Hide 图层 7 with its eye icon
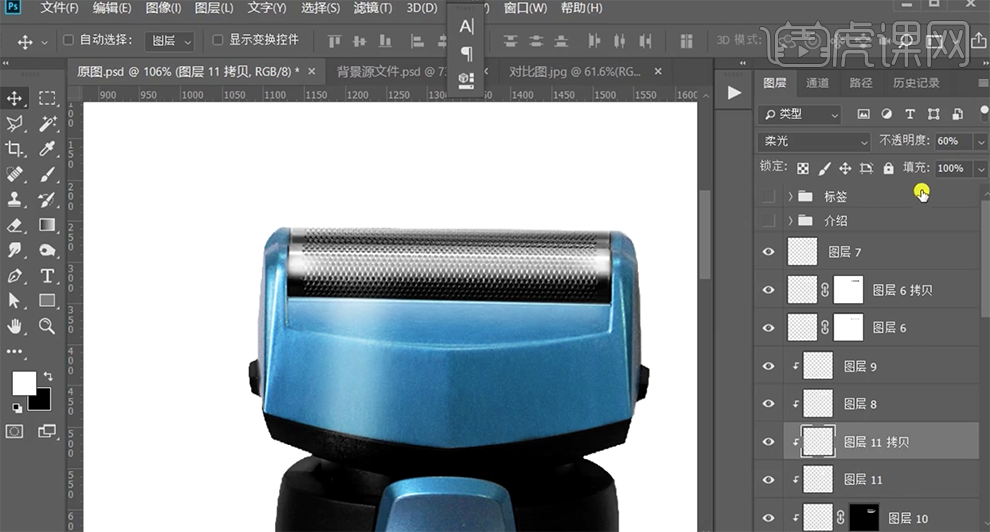The height and width of the screenshot is (532, 990). click(768, 252)
